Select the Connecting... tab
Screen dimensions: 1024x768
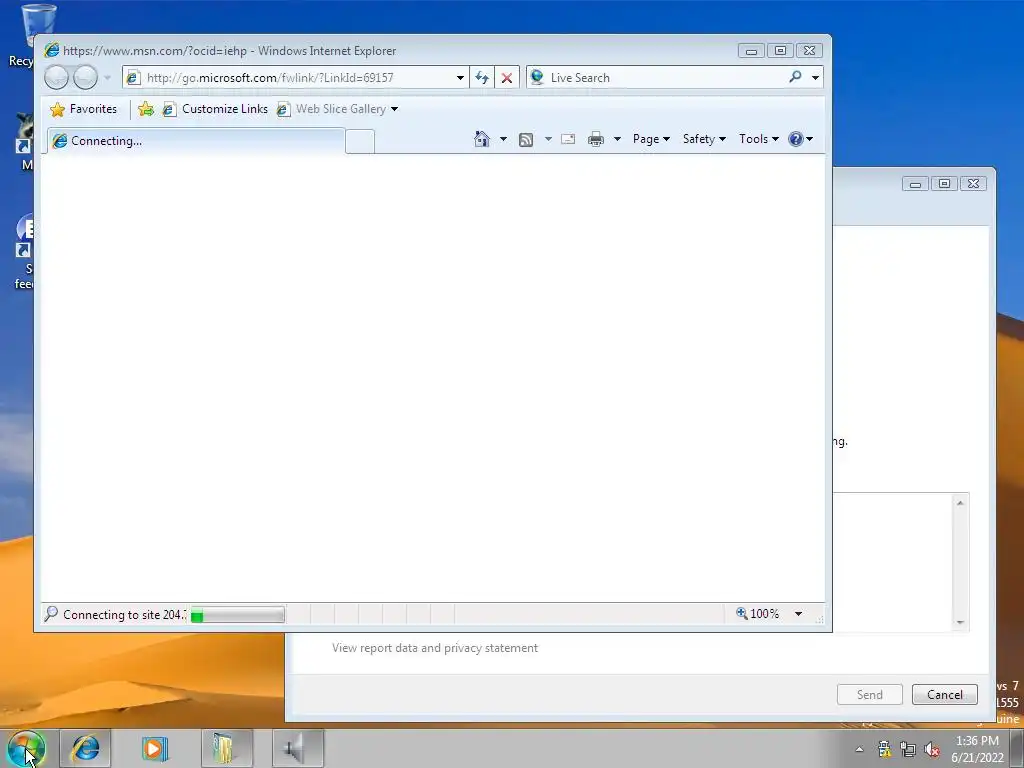point(194,141)
